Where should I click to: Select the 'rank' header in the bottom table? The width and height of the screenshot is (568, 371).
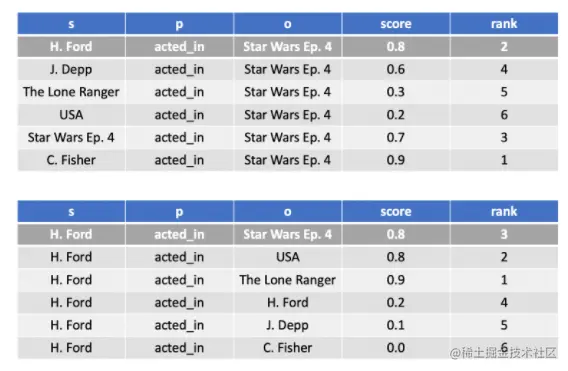[x=504, y=212]
